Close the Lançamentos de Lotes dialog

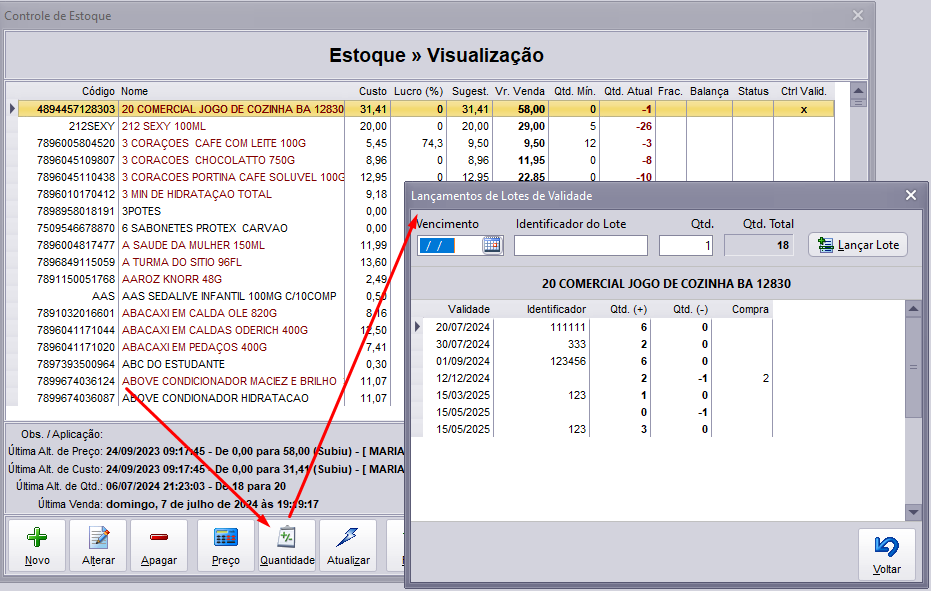click(x=911, y=195)
